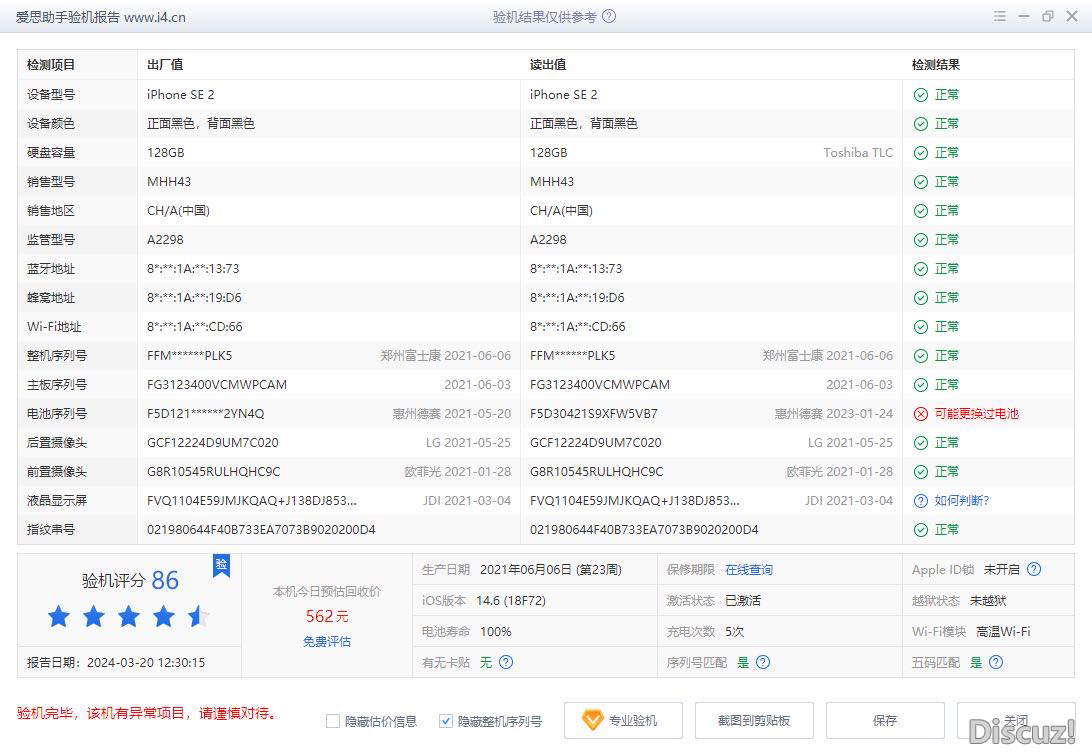Open the 如何判断? link for 液晶显示屏
This screenshot has height=756, width=1092.
pos(962,501)
